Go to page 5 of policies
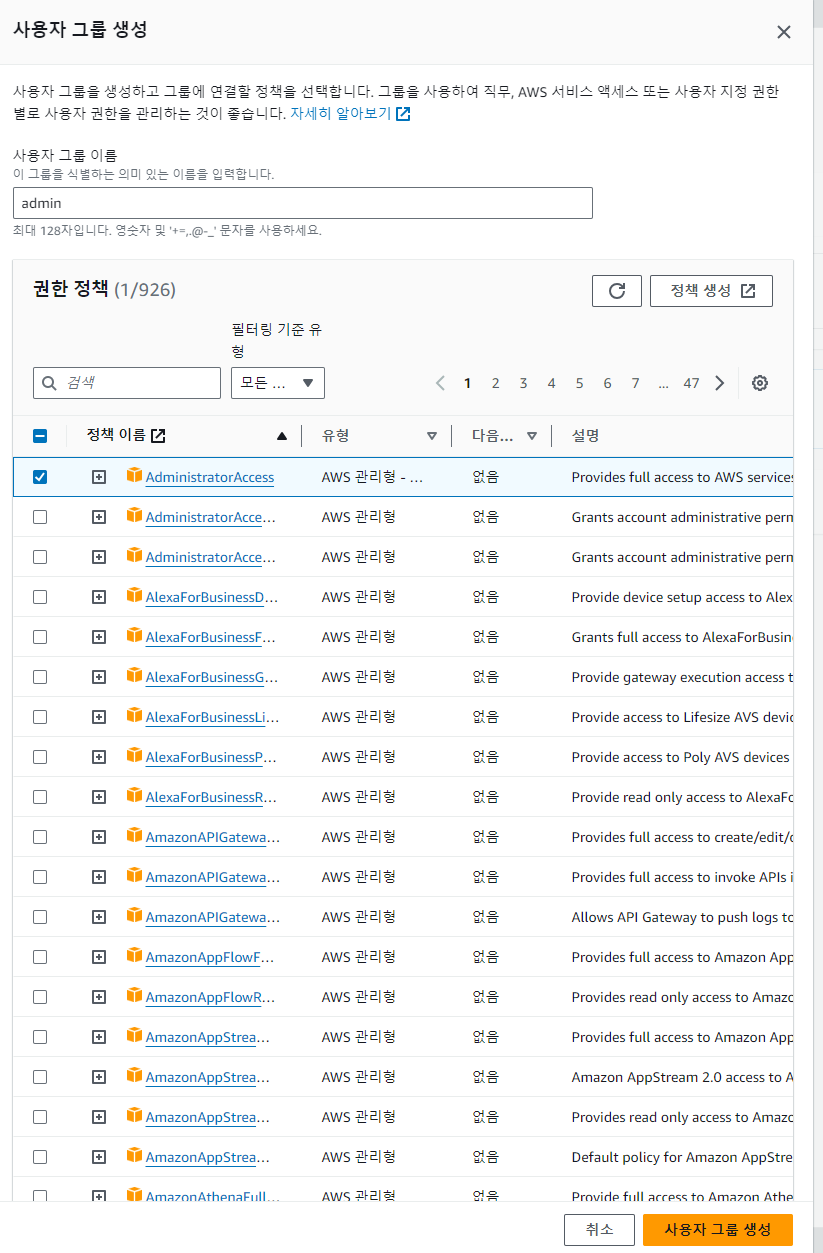The width and height of the screenshot is (823, 1253). coord(579,383)
